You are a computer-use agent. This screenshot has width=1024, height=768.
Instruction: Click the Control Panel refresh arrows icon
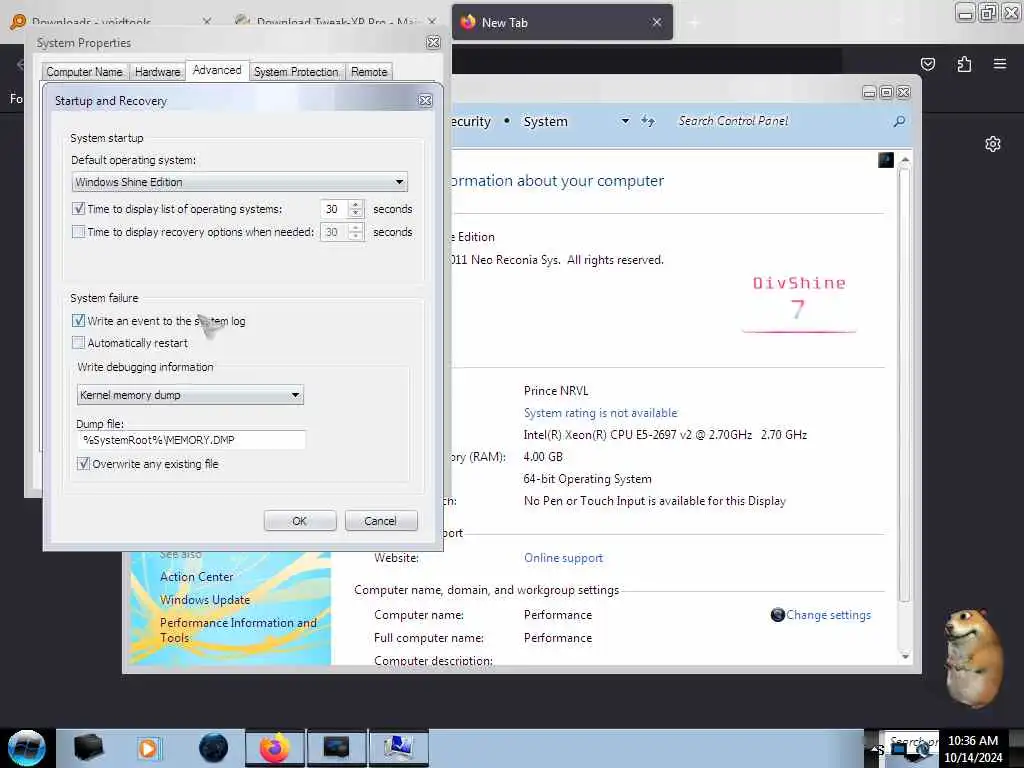point(648,121)
